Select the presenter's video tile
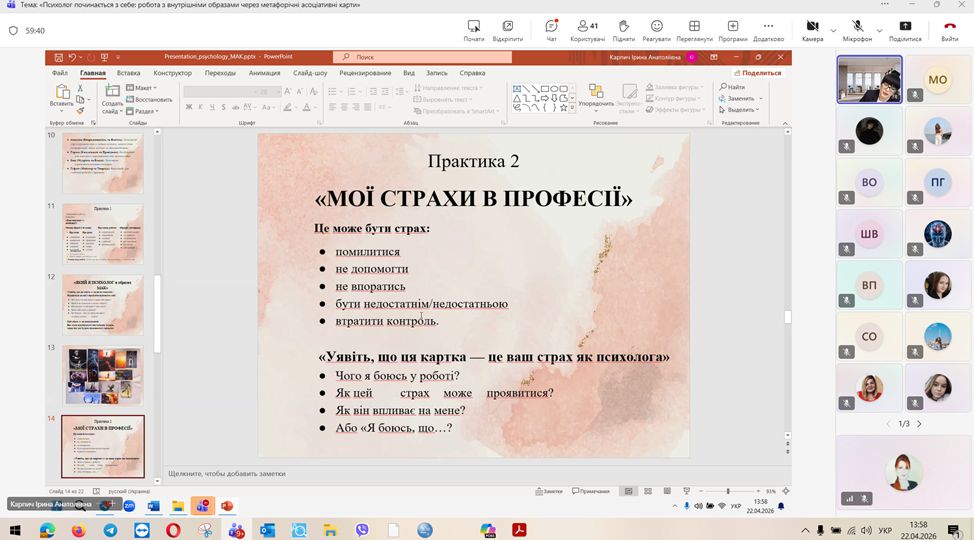 869,80
